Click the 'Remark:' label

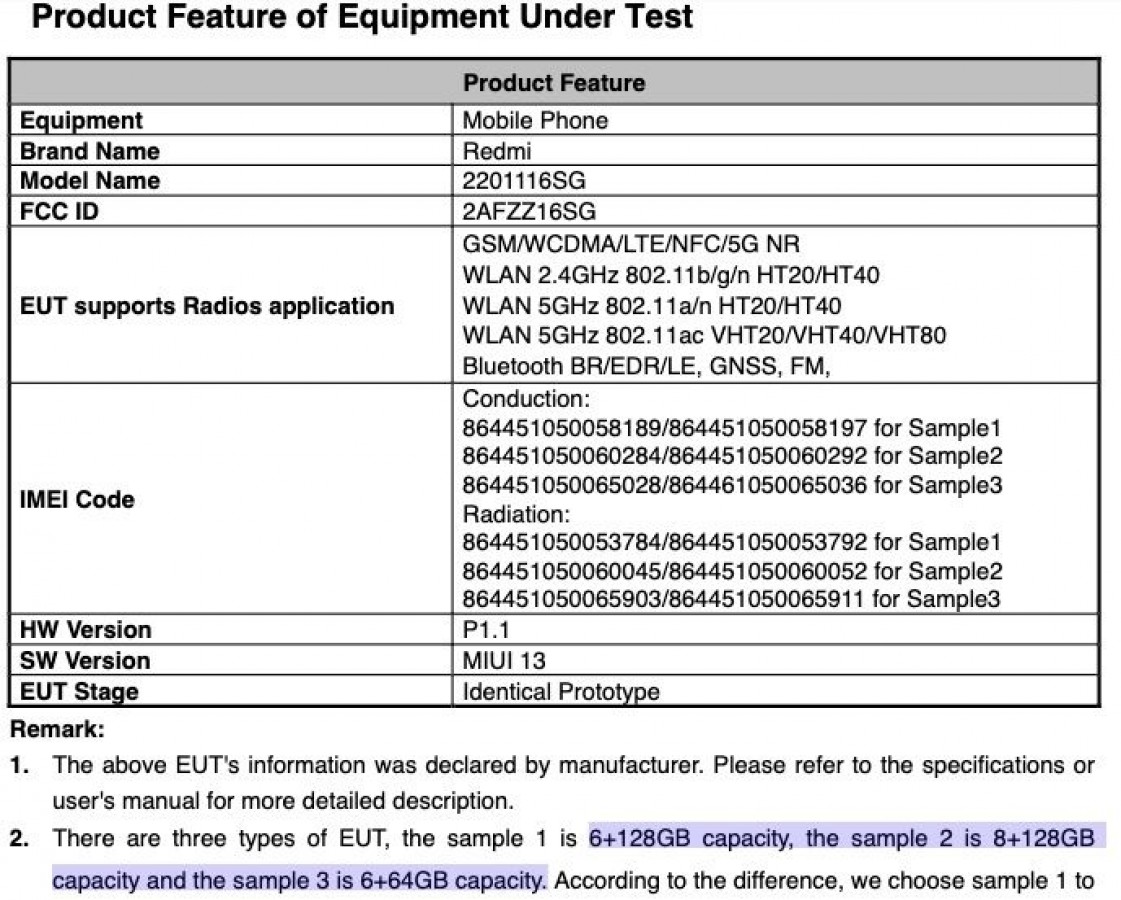click(x=58, y=730)
